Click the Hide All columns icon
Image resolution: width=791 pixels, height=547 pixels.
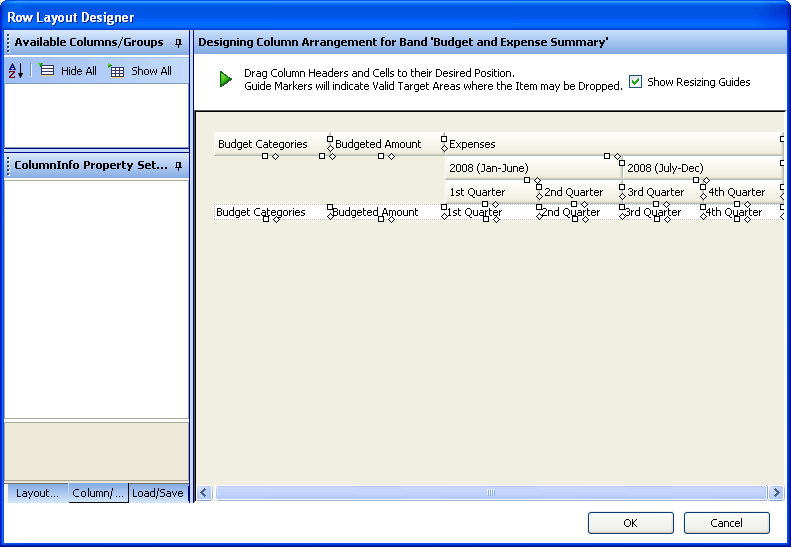tap(47, 71)
